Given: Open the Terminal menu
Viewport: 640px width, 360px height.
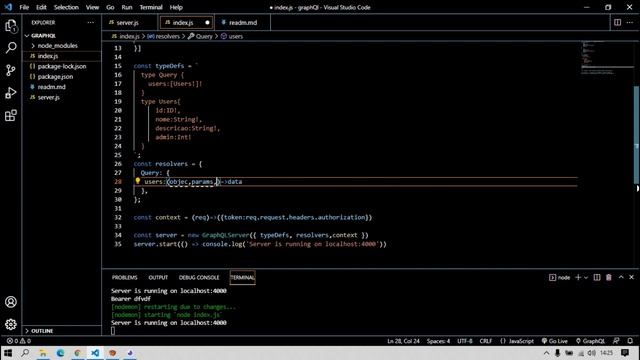Looking at the screenshot, I should click(x=151, y=7).
